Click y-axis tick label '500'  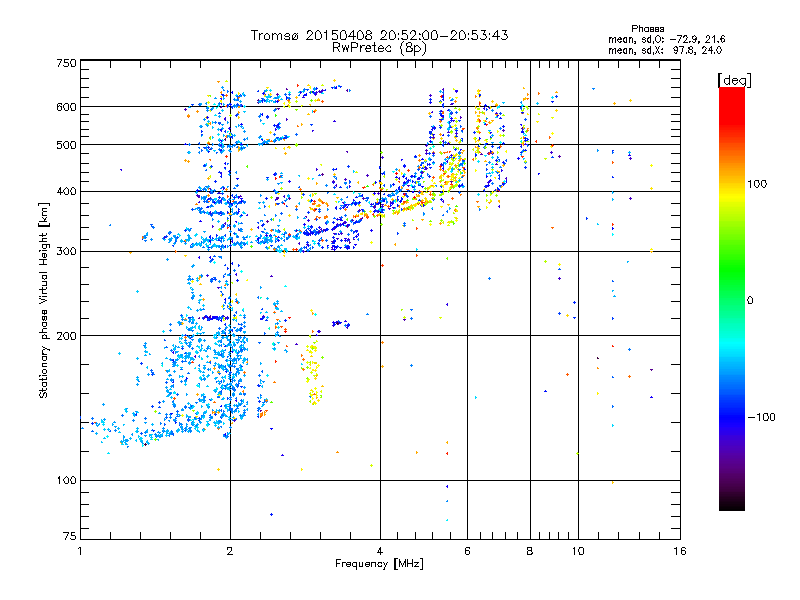click(67, 145)
